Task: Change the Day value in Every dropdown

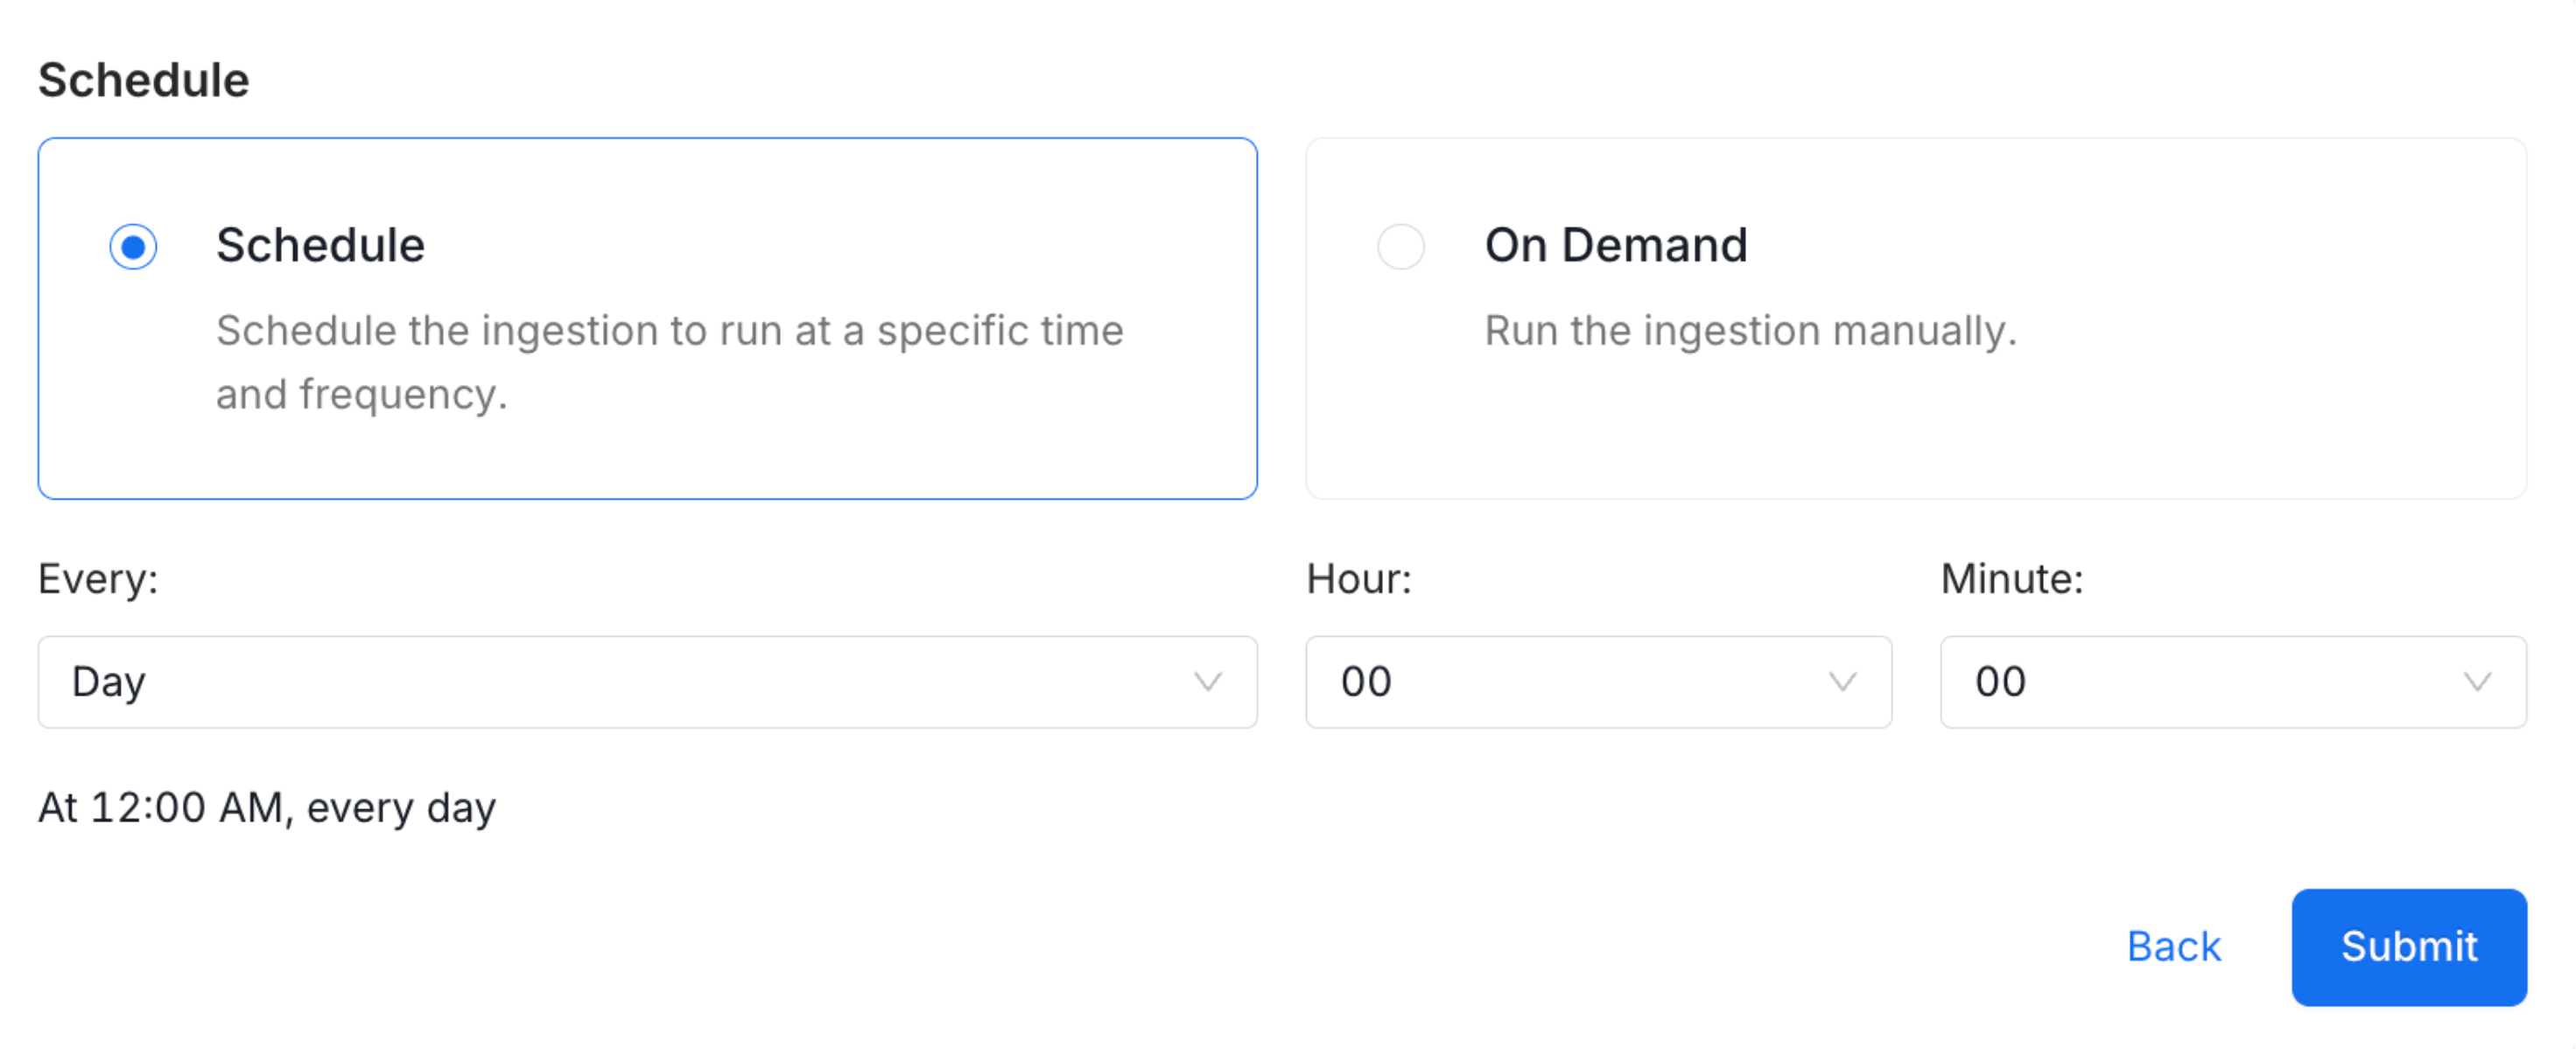Action: point(648,682)
